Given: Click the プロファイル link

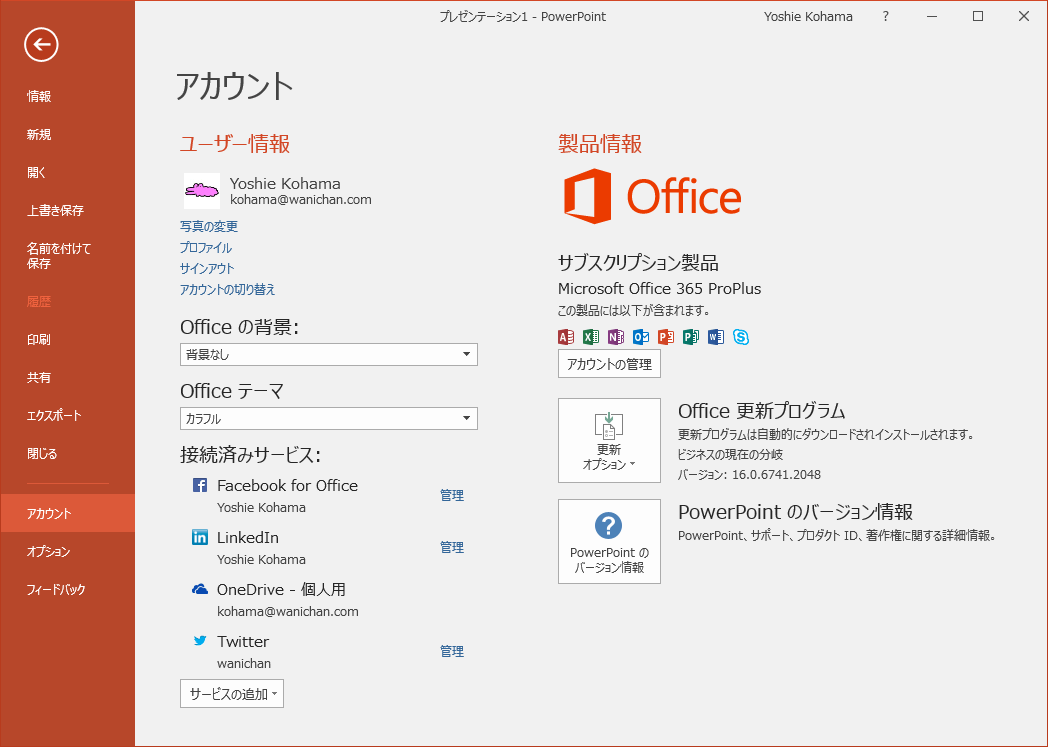Looking at the screenshot, I should [x=206, y=247].
